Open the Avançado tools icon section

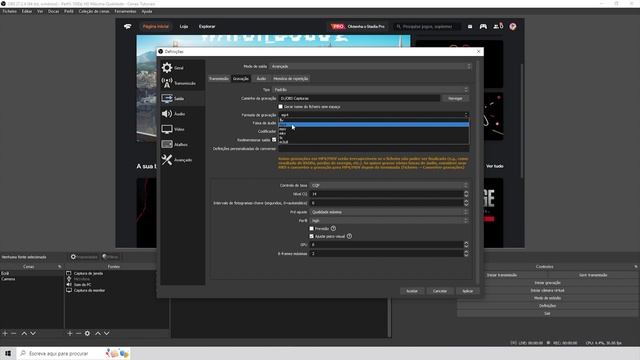(x=167, y=160)
